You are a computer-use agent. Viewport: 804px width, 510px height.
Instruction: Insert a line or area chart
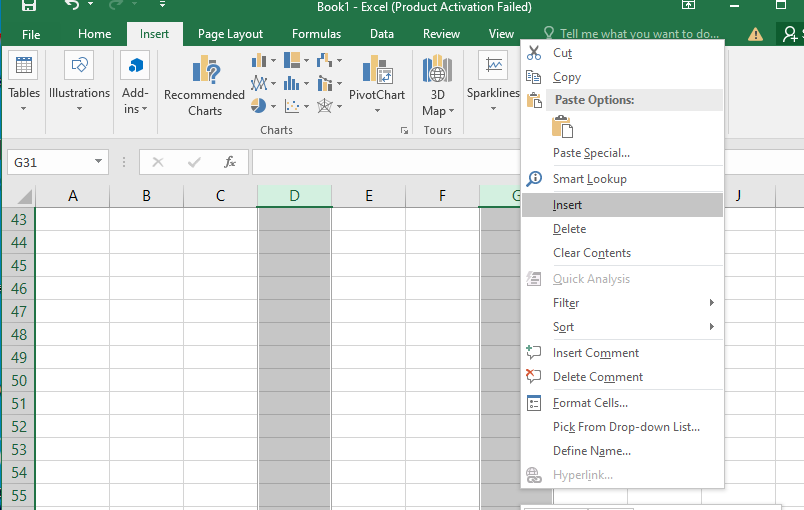tap(259, 83)
